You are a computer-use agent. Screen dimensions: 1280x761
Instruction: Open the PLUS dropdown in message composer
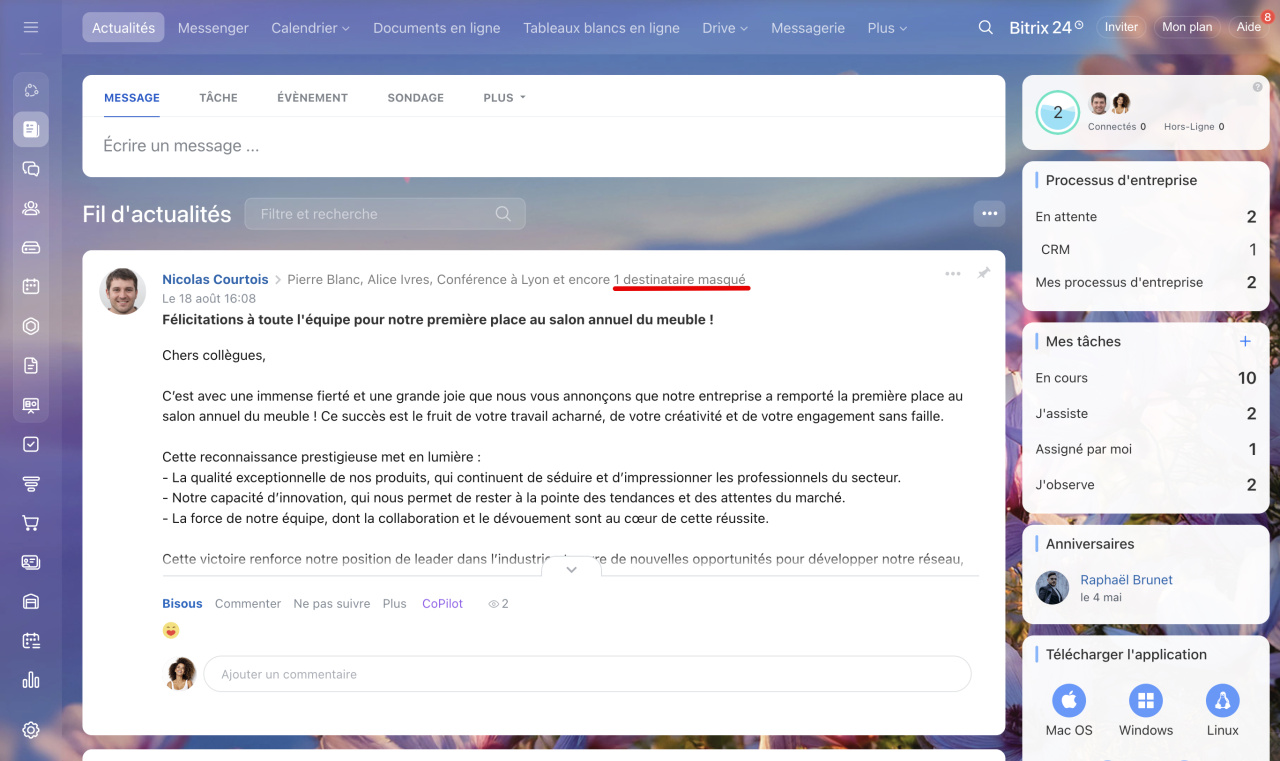click(504, 98)
